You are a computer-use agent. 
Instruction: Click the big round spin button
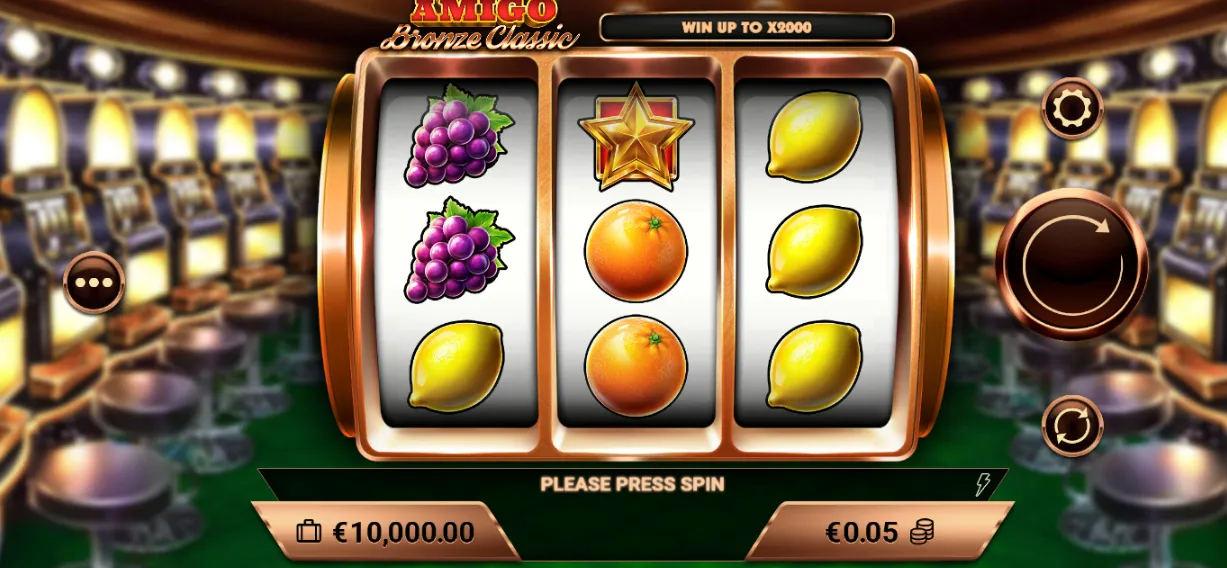click(x=1072, y=264)
